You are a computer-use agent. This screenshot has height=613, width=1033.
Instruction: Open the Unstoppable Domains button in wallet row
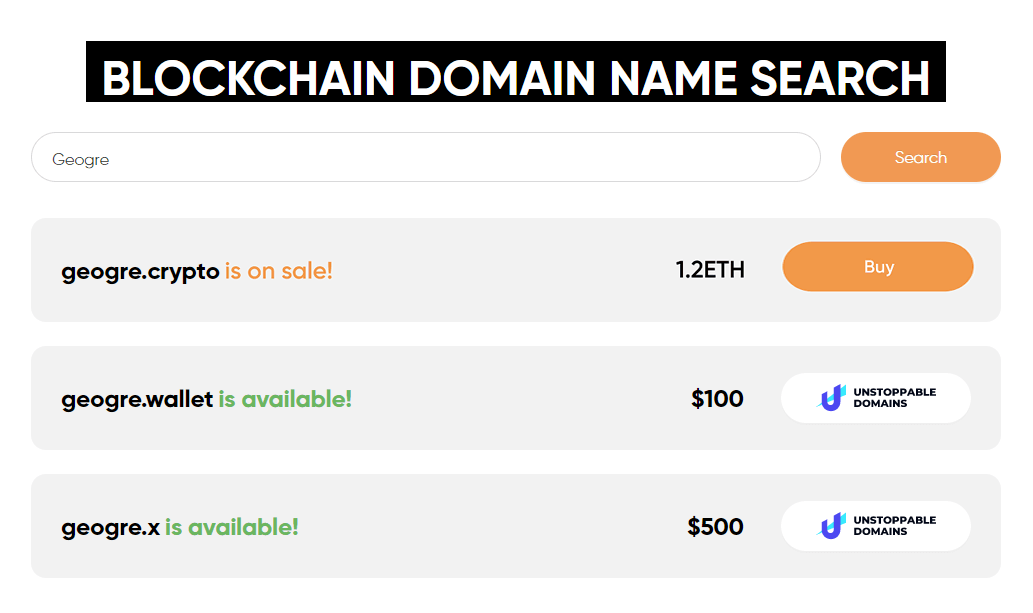(x=876, y=398)
